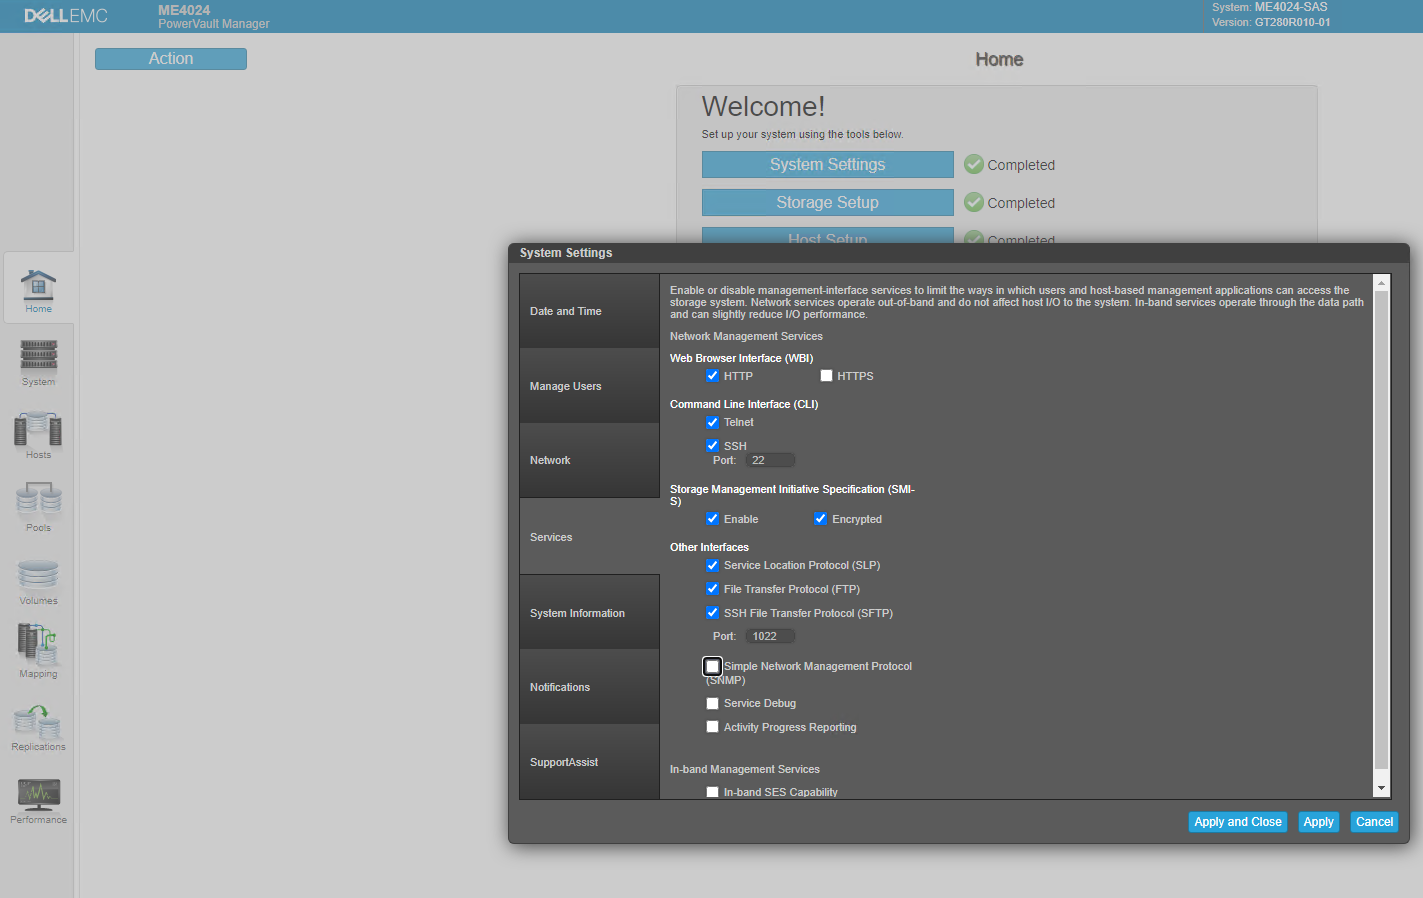This screenshot has width=1423, height=898.
Task: Click the system name ME4024-SAS text
Action: click(x=1291, y=7)
